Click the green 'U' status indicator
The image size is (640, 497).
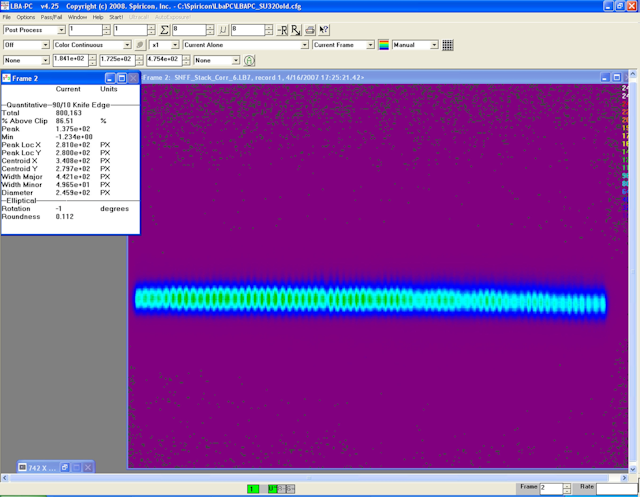tap(272, 488)
